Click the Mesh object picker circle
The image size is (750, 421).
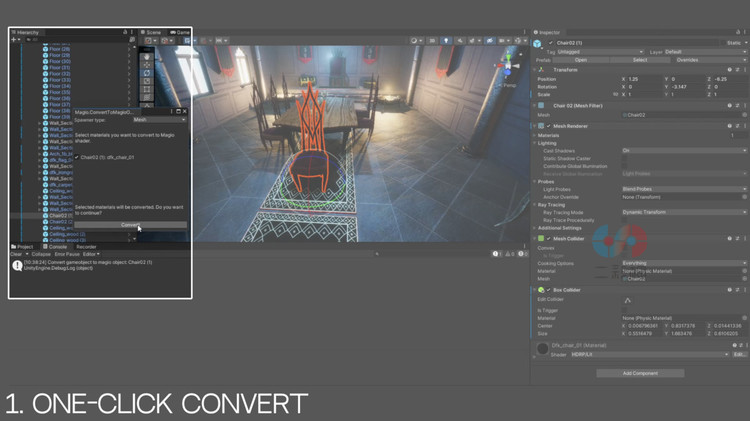[x=744, y=115]
